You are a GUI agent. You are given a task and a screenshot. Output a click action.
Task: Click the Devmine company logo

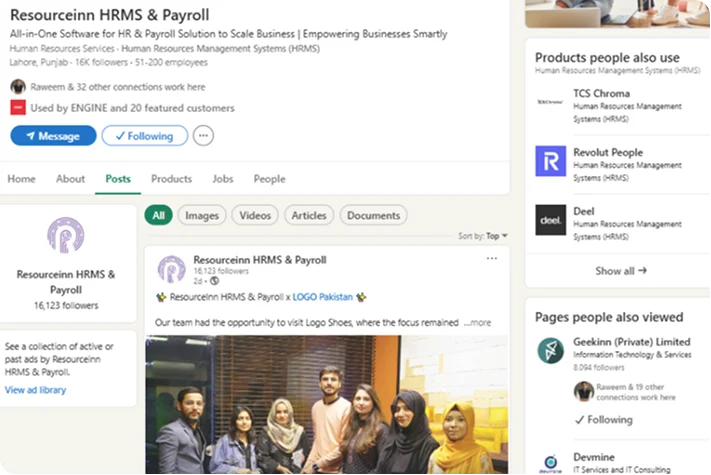click(x=550, y=463)
